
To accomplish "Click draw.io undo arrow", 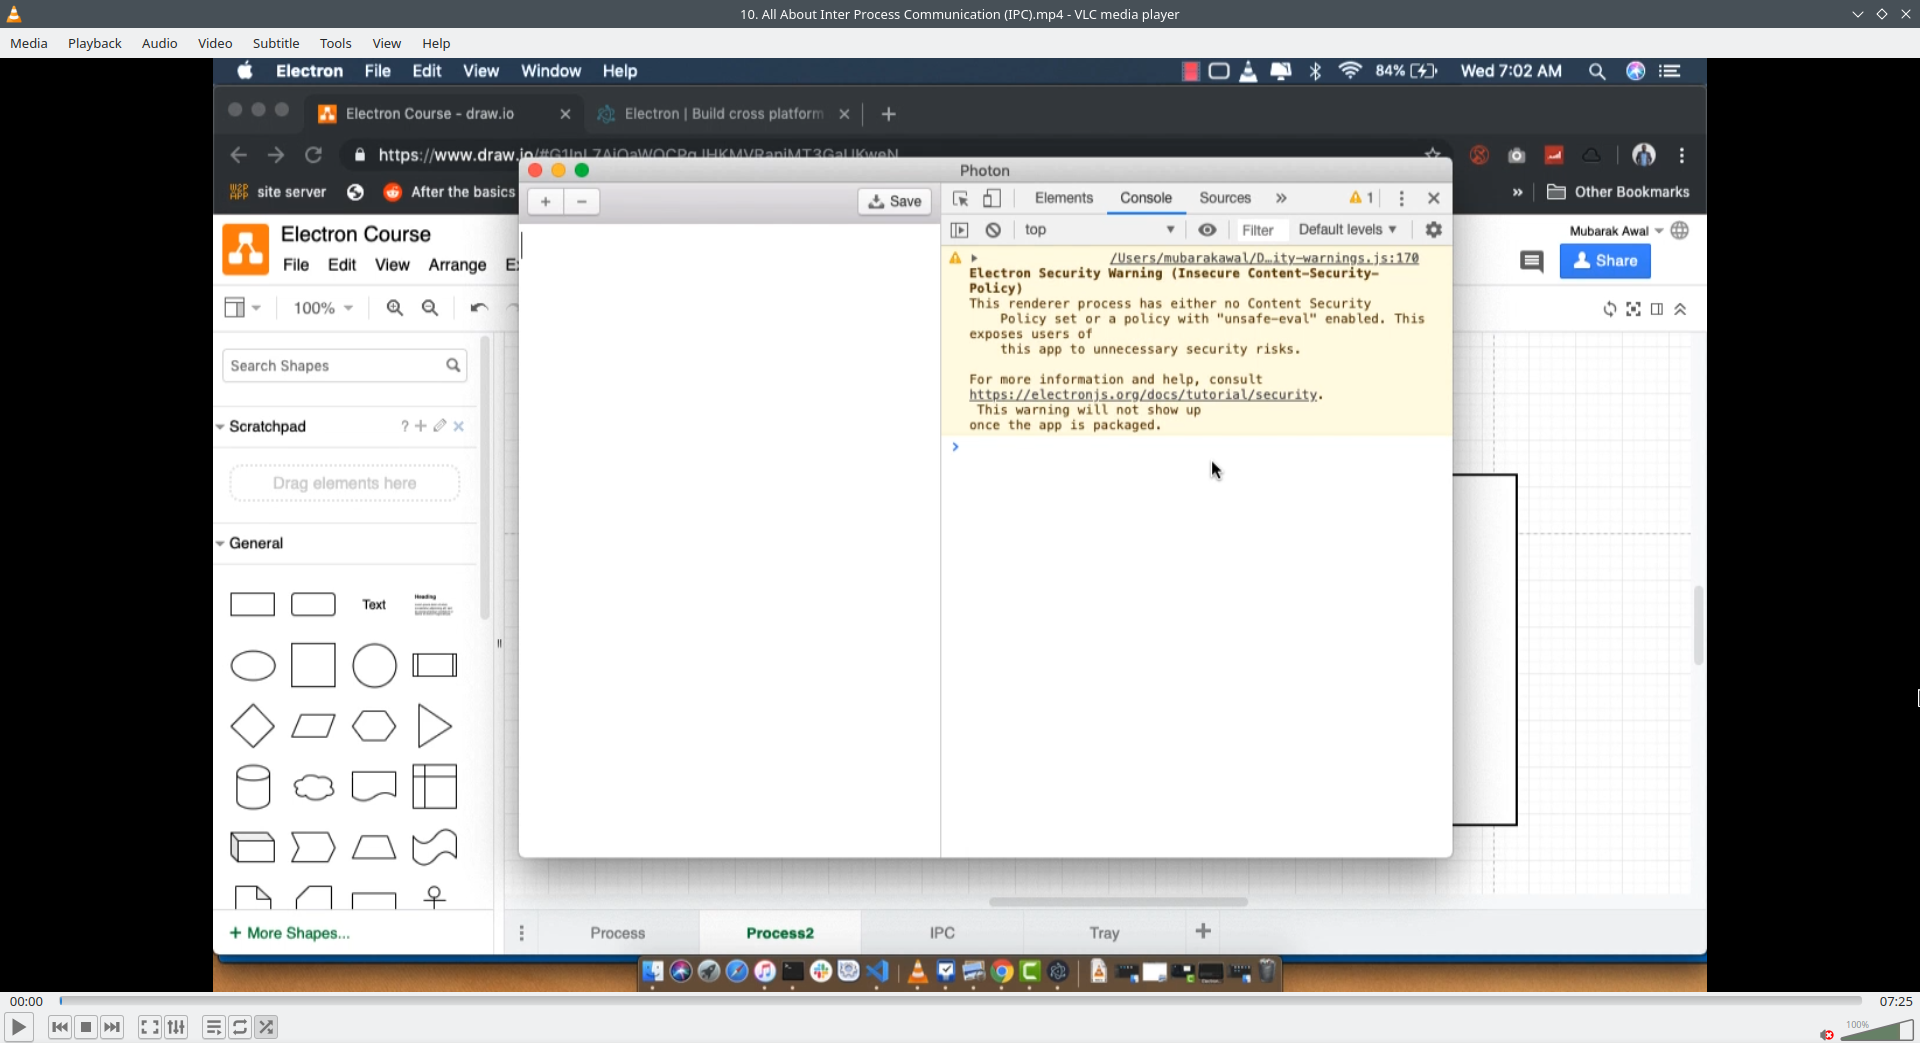I will click(479, 308).
